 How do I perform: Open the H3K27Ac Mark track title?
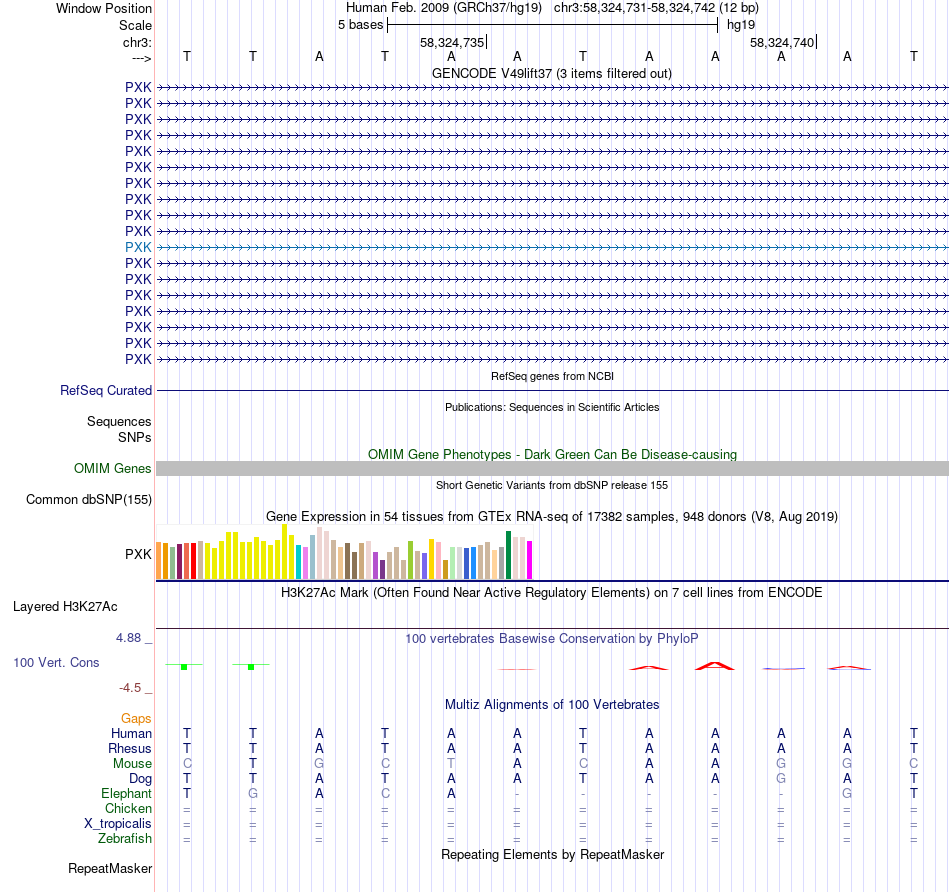pos(552,592)
